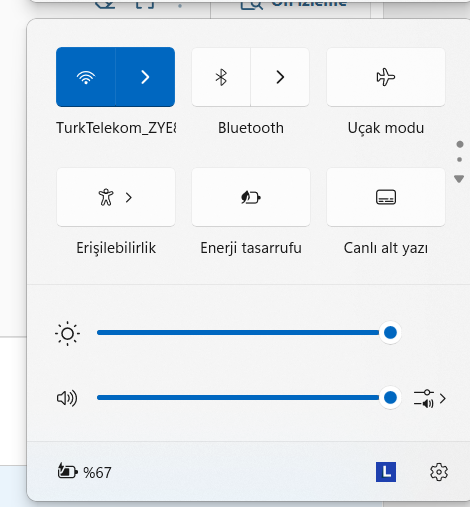470x507 pixels.
Task: Click the brightness sun icon
Action: tap(67, 333)
